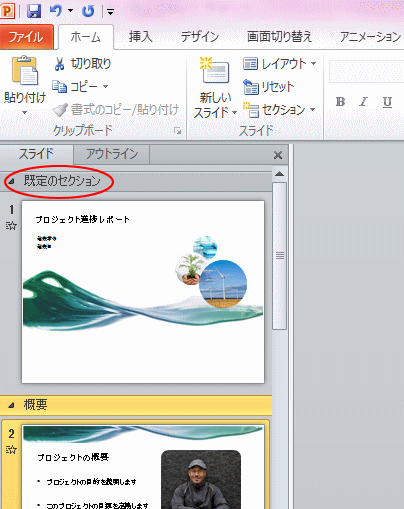Open the ファイル tab
The image size is (404, 509).
27,37
